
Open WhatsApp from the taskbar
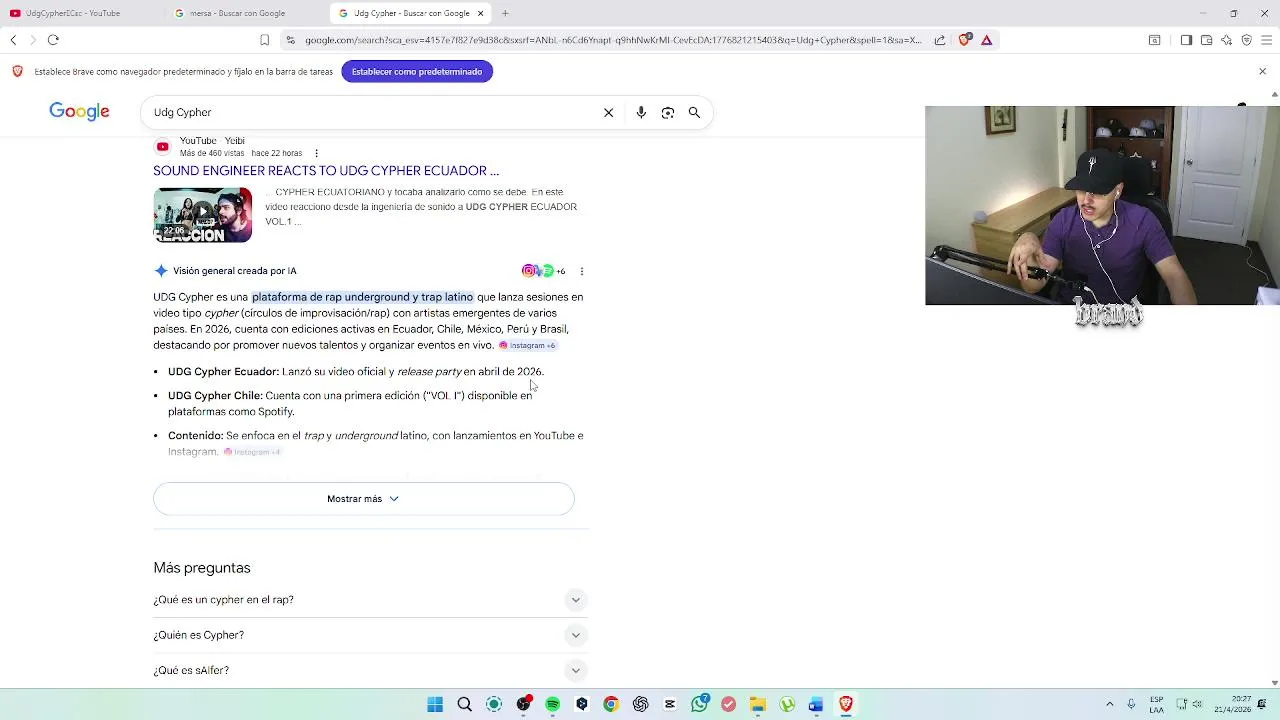pyautogui.click(x=699, y=705)
